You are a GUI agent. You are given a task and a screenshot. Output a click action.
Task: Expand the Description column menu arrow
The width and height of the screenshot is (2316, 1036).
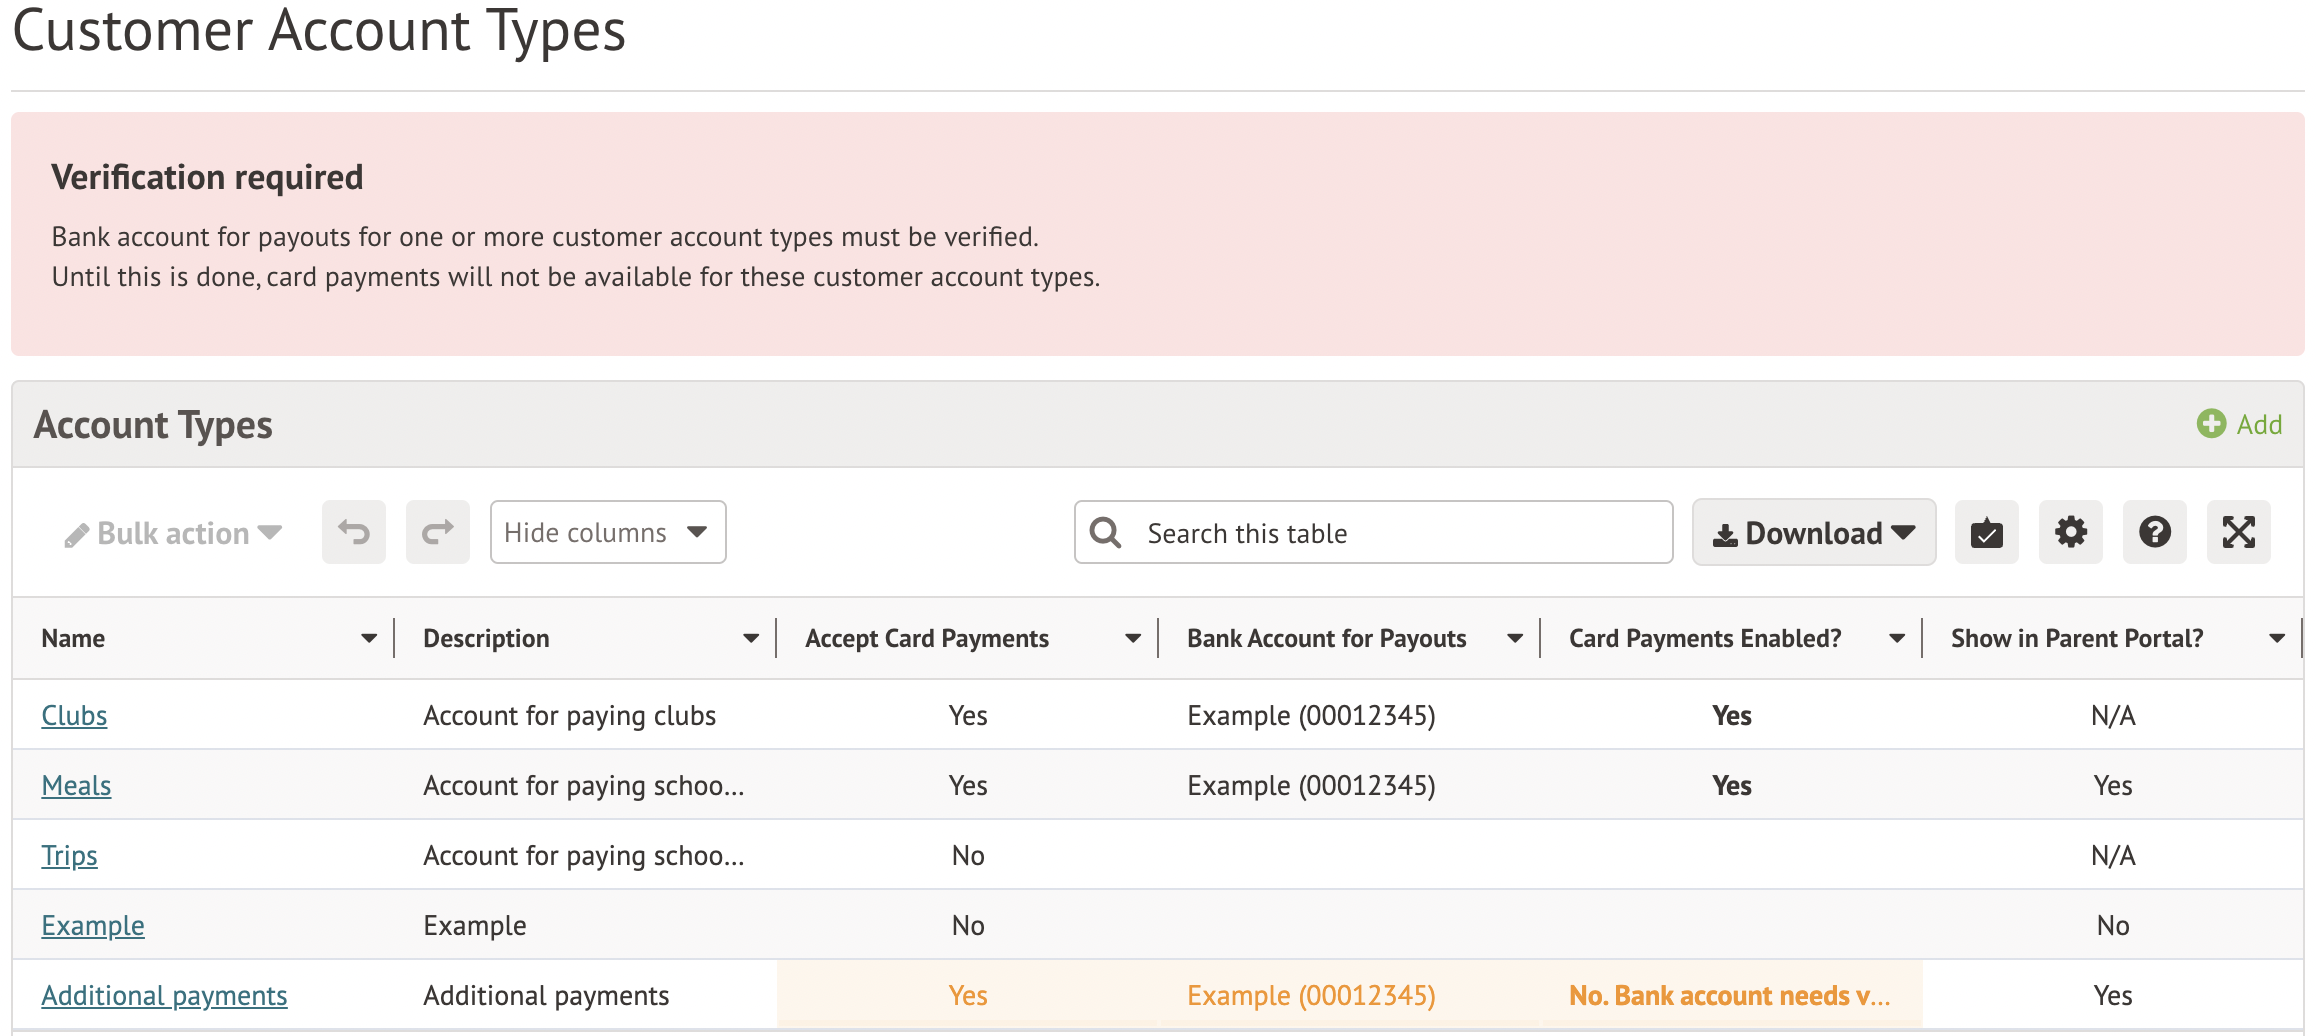click(x=751, y=638)
